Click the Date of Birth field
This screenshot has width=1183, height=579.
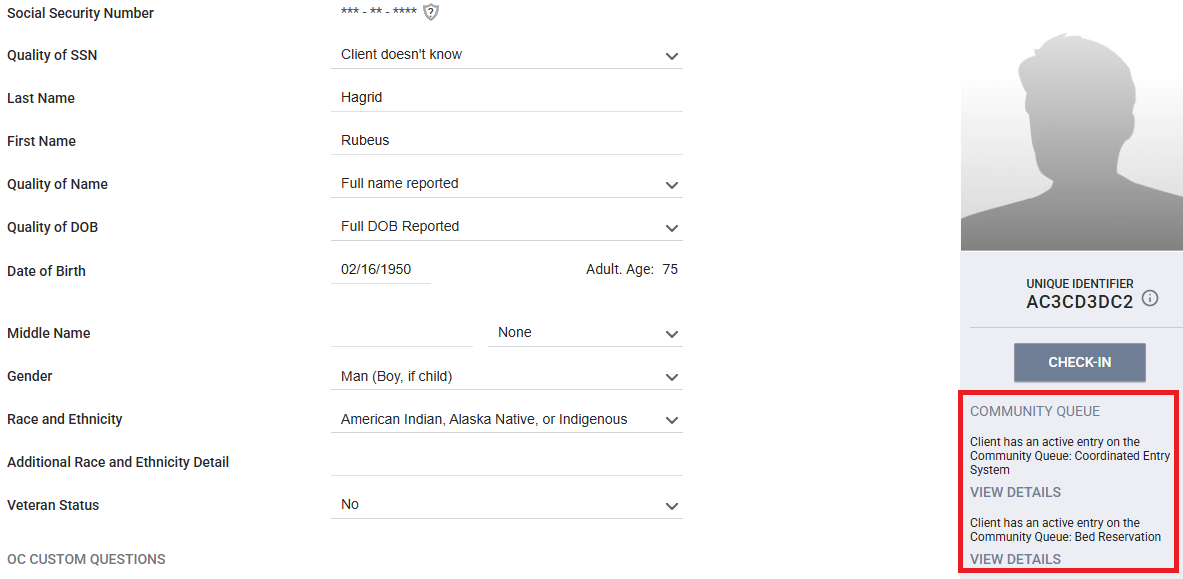point(381,270)
